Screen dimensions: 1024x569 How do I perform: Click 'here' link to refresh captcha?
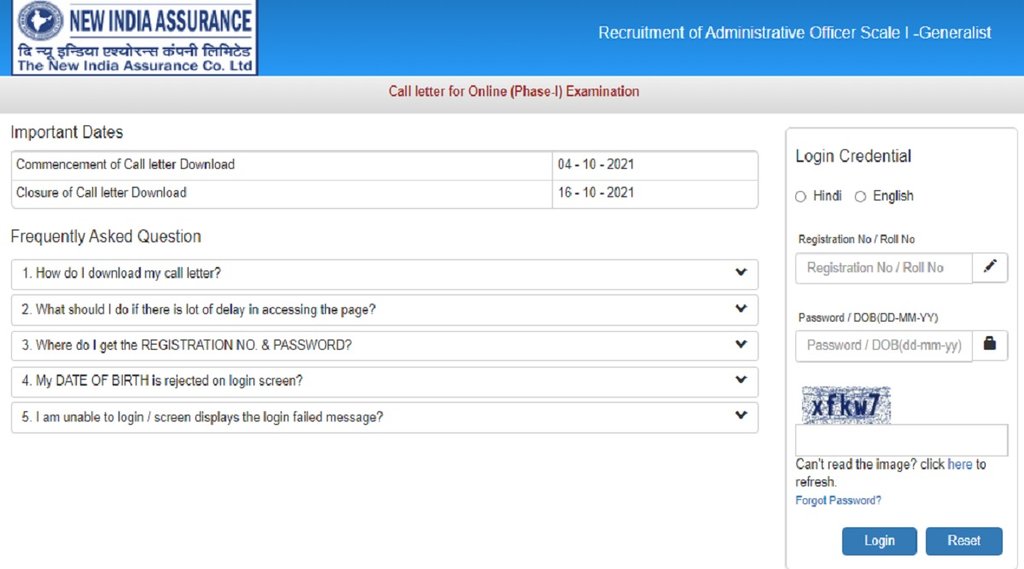[959, 464]
